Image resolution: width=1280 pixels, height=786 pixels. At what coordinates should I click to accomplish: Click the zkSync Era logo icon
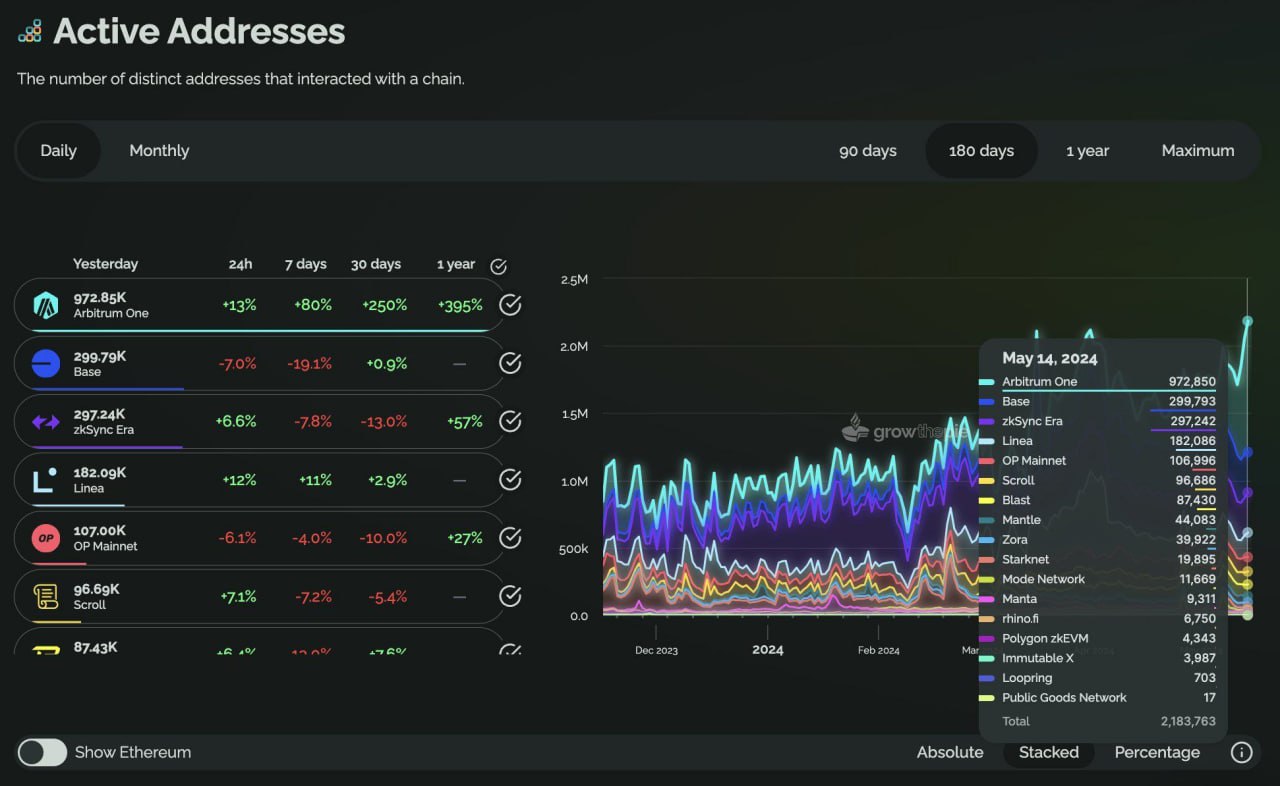coord(46,422)
